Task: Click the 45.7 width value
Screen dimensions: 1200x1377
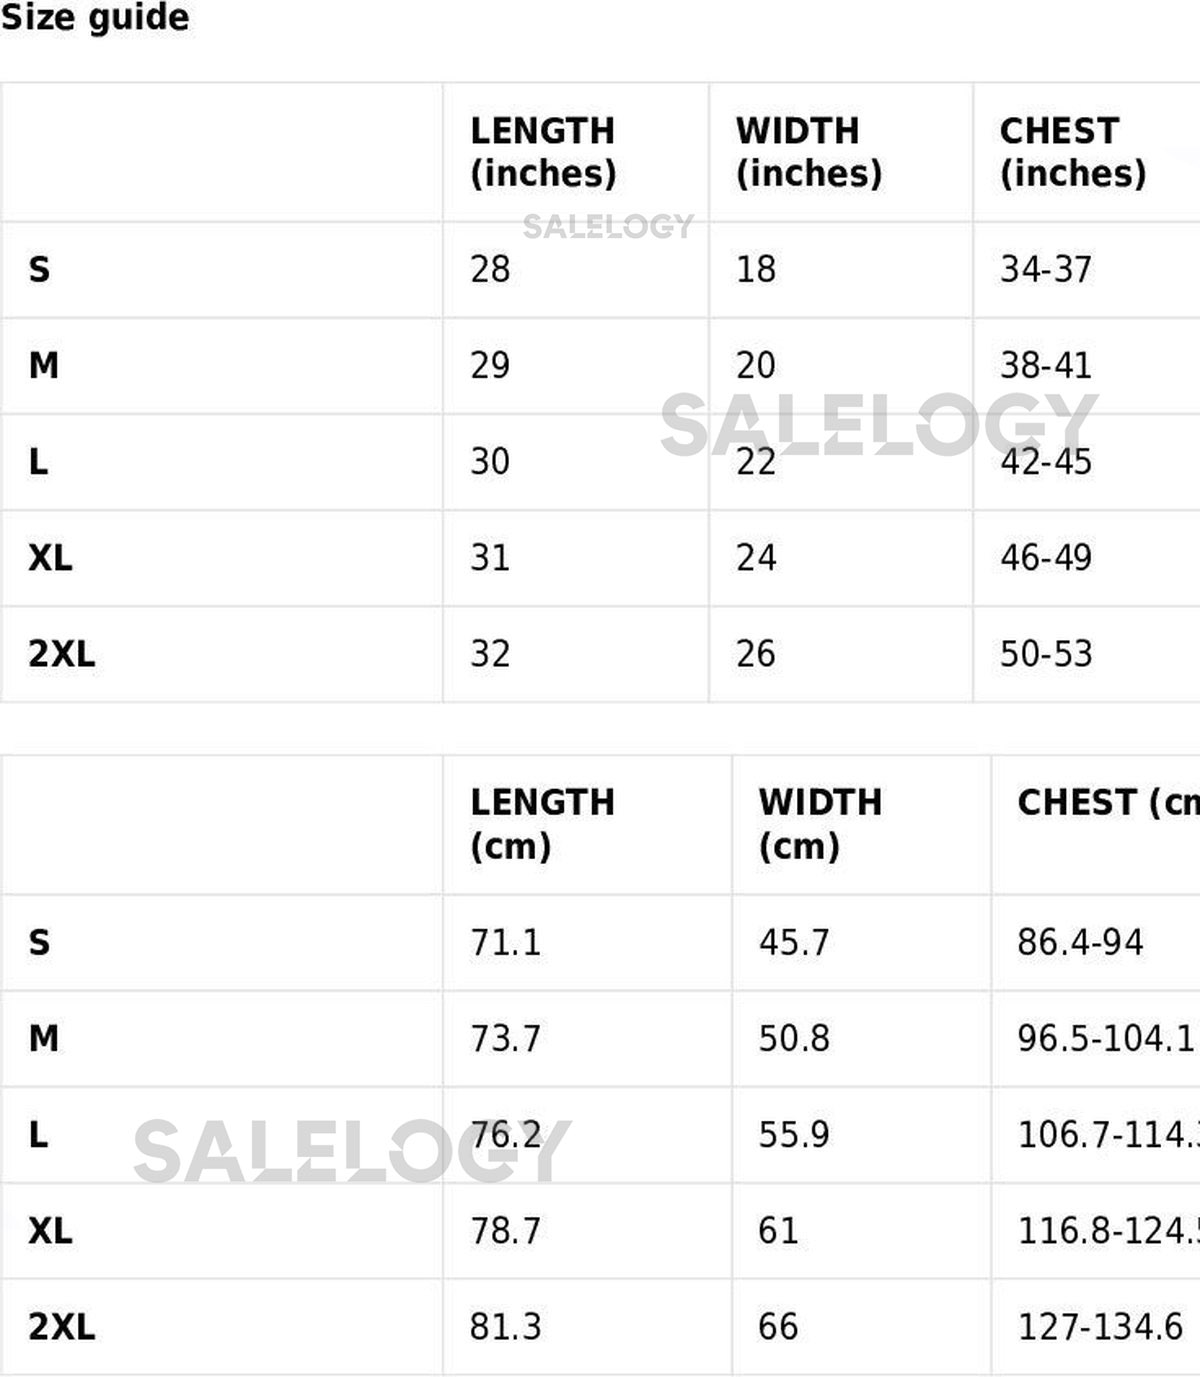Action: point(794,942)
